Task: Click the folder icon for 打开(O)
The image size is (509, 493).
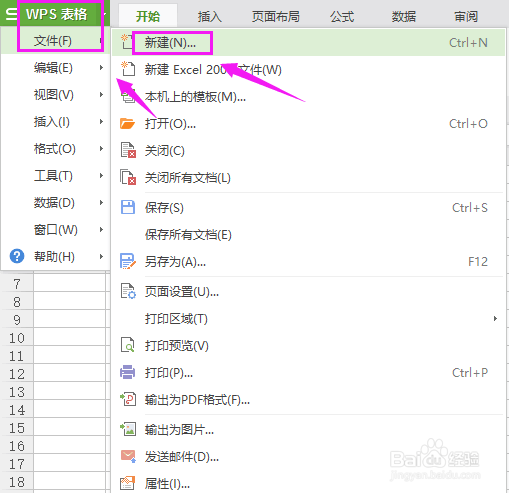Action: [x=127, y=124]
